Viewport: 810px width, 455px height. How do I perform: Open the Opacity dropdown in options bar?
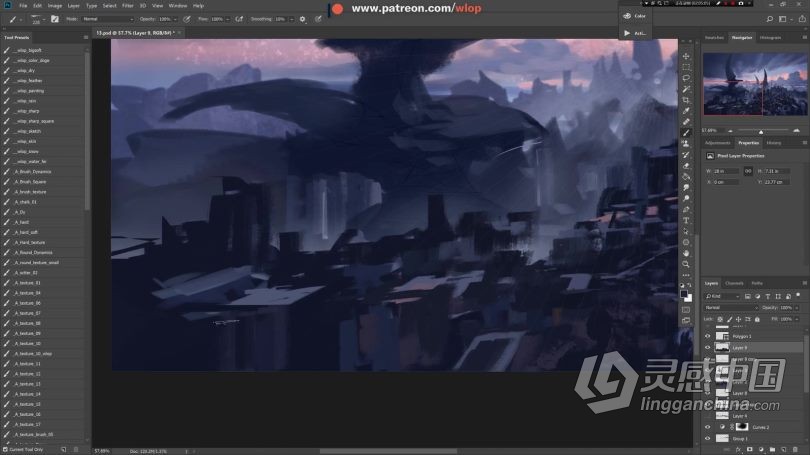pos(176,19)
